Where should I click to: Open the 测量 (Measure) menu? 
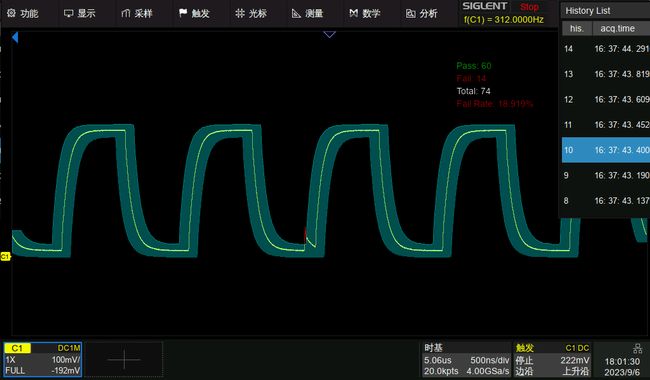pyautogui.click(x=308, y=13)
